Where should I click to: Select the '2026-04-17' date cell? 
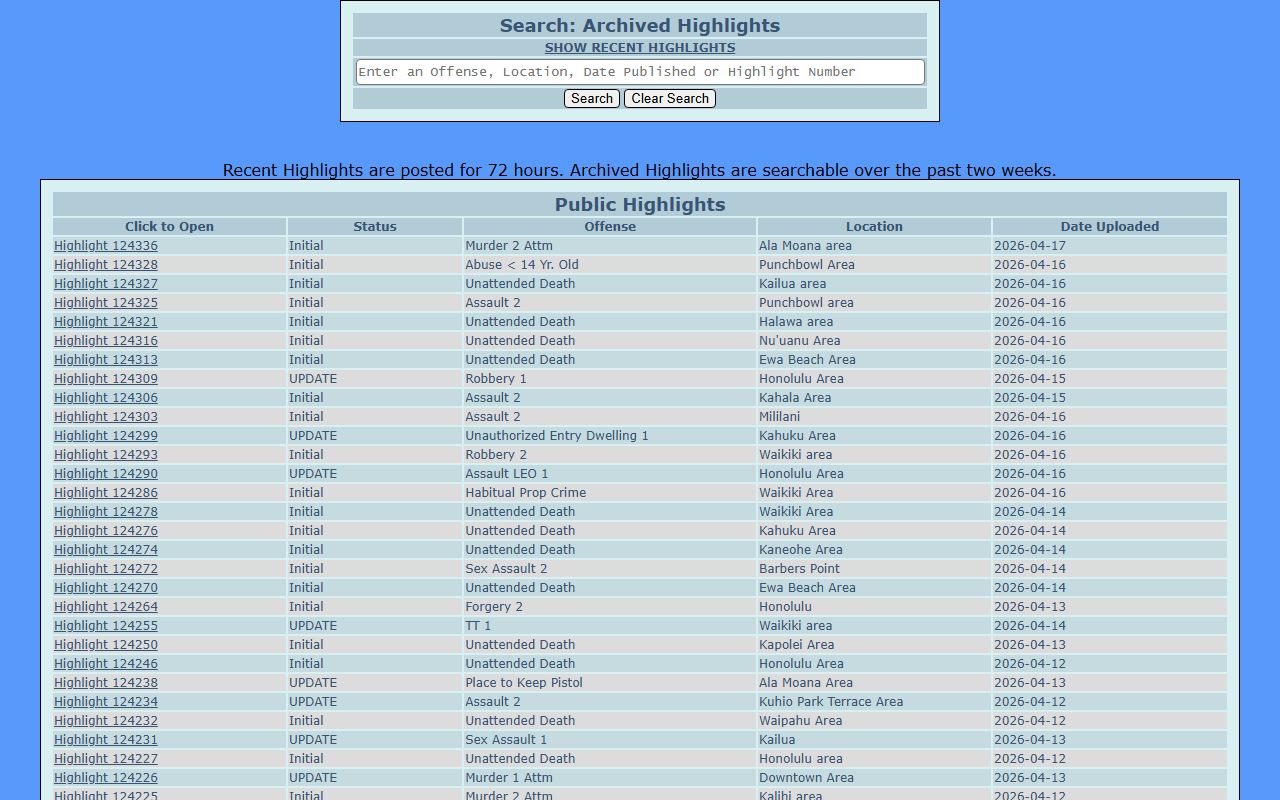[1110, 246]
